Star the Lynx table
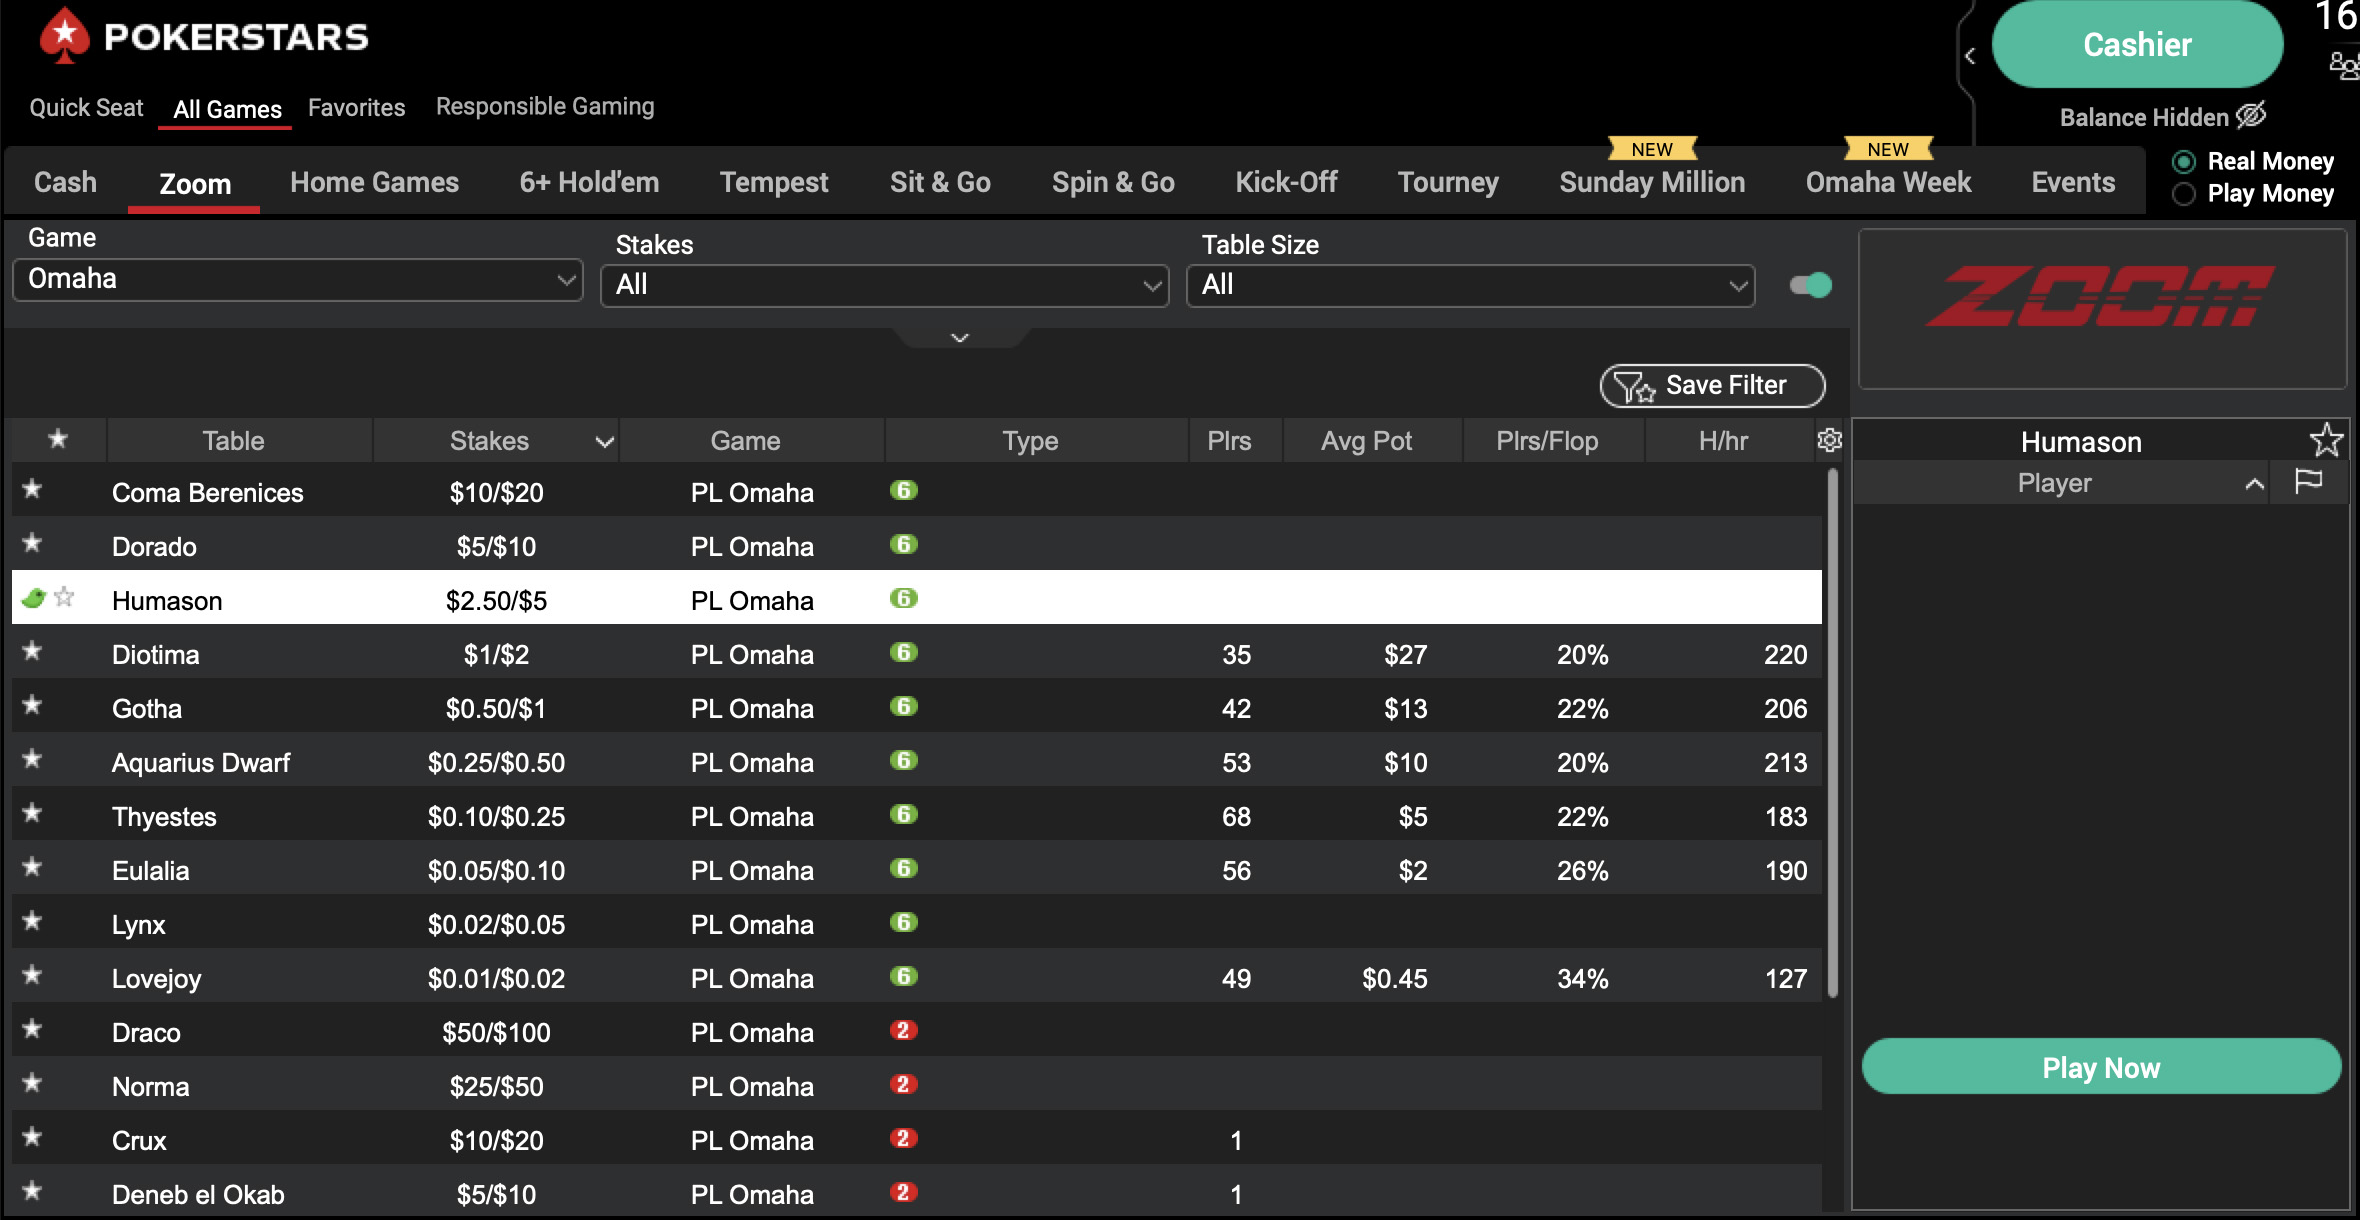The height and width of the screenshot is (1220, 2360). (x=32, y=921)
